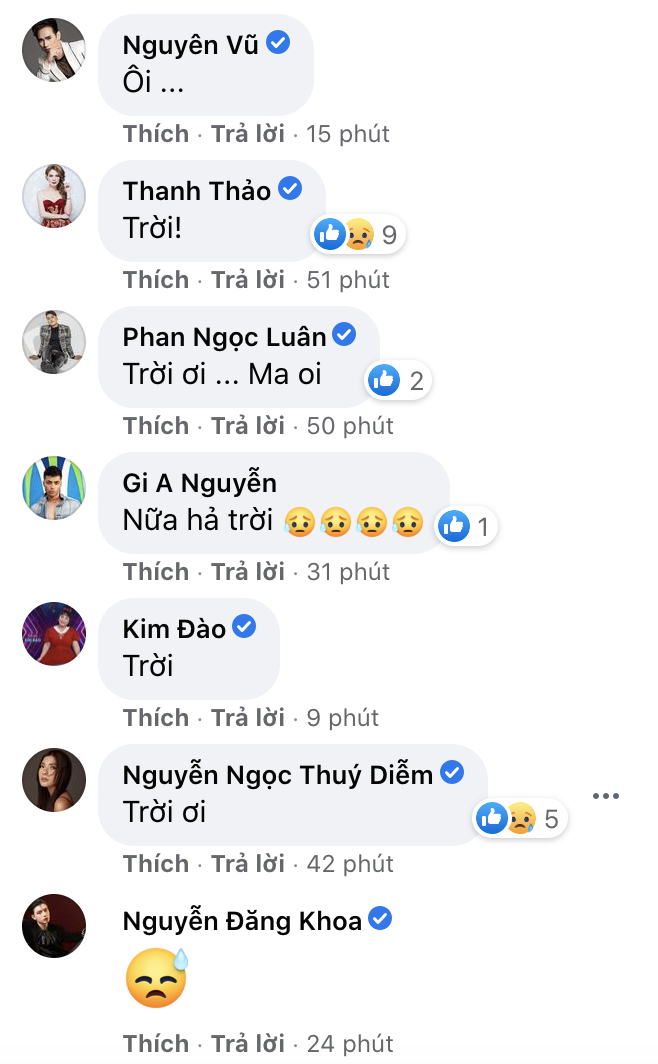Reply to Gi A Nguyễn's comment
Image resolution: width=658 pixels, height=1064 pixels.
[248, 572]
